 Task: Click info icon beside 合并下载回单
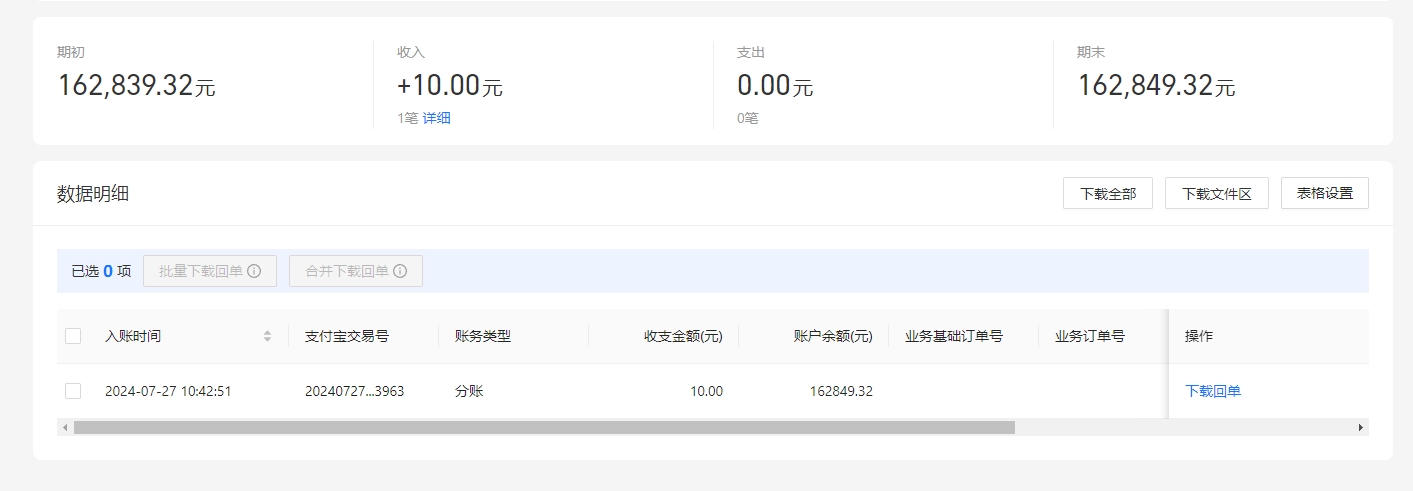pyautogui.click(x=400, y=271)
